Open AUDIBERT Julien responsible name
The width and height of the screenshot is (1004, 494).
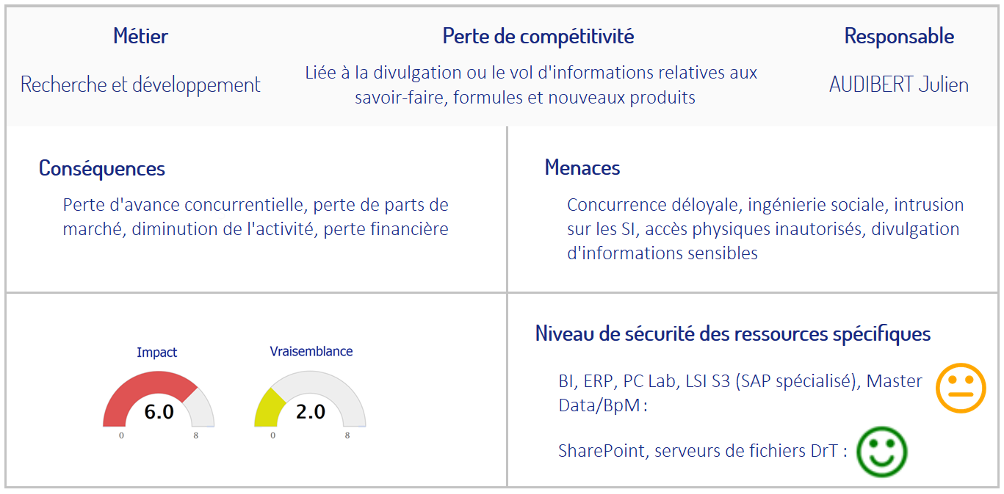point(899,84)
